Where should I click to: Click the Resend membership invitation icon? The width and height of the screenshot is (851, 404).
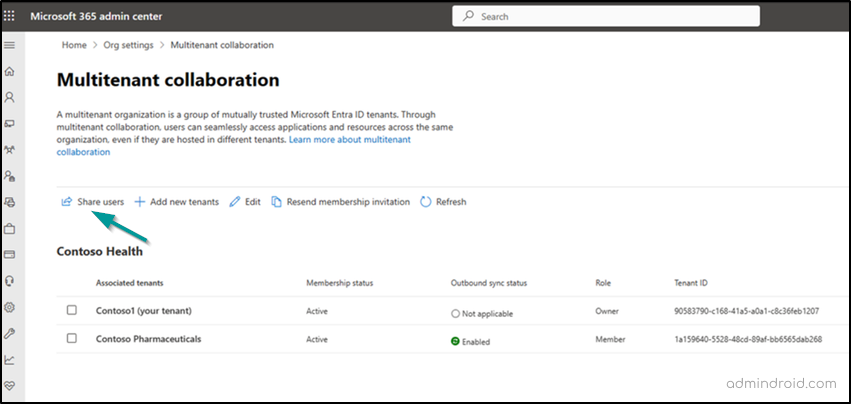[276, 202]
